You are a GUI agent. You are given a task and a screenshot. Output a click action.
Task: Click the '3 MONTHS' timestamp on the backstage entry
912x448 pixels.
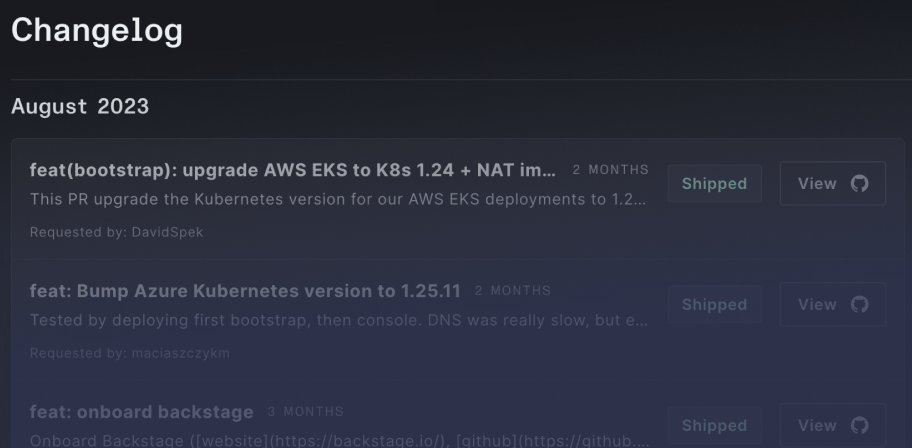pos(306,412)
